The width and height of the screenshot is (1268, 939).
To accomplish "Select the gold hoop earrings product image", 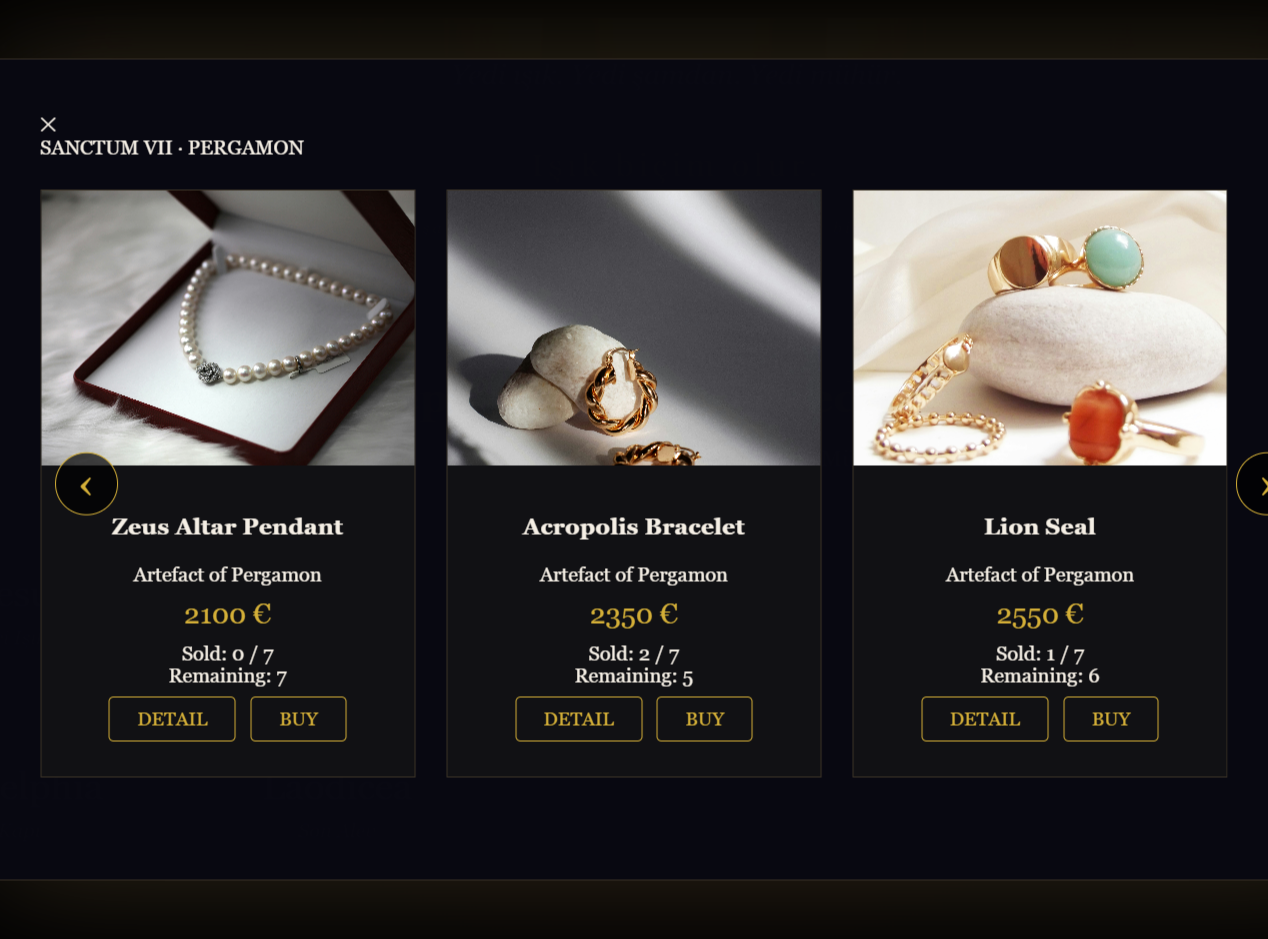I will [634, 328].
